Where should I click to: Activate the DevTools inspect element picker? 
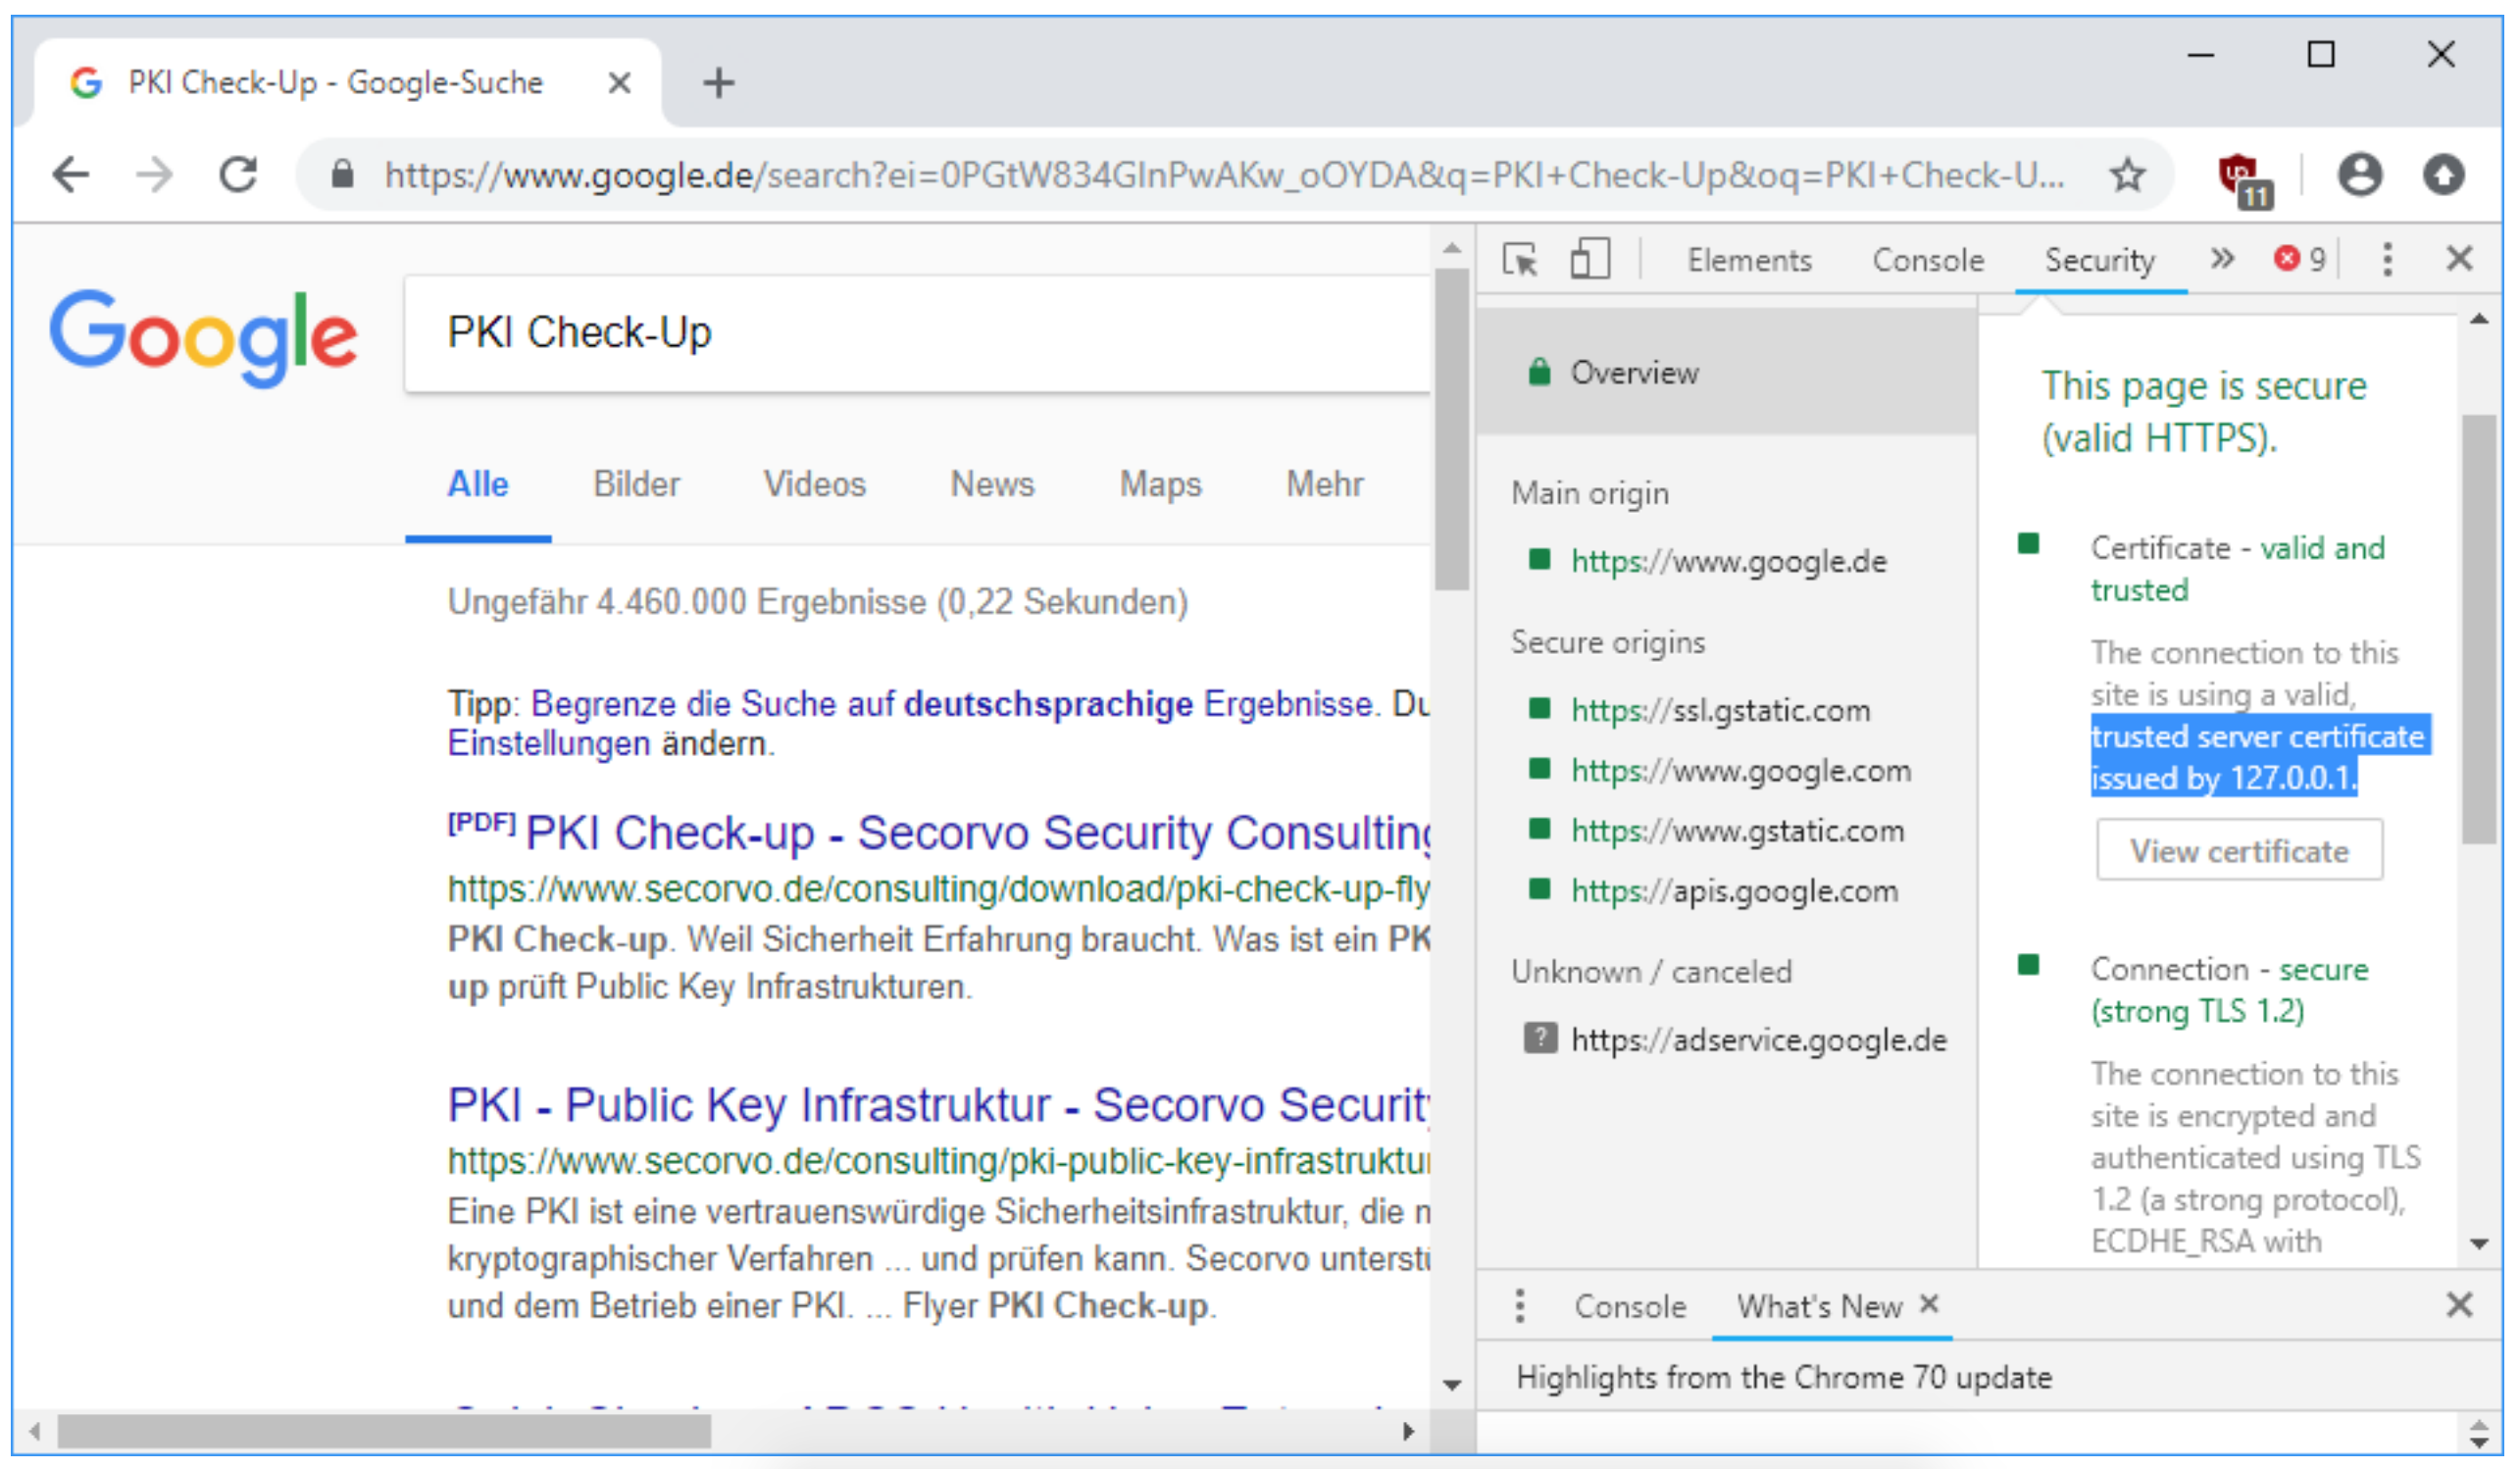(1520, 260)
